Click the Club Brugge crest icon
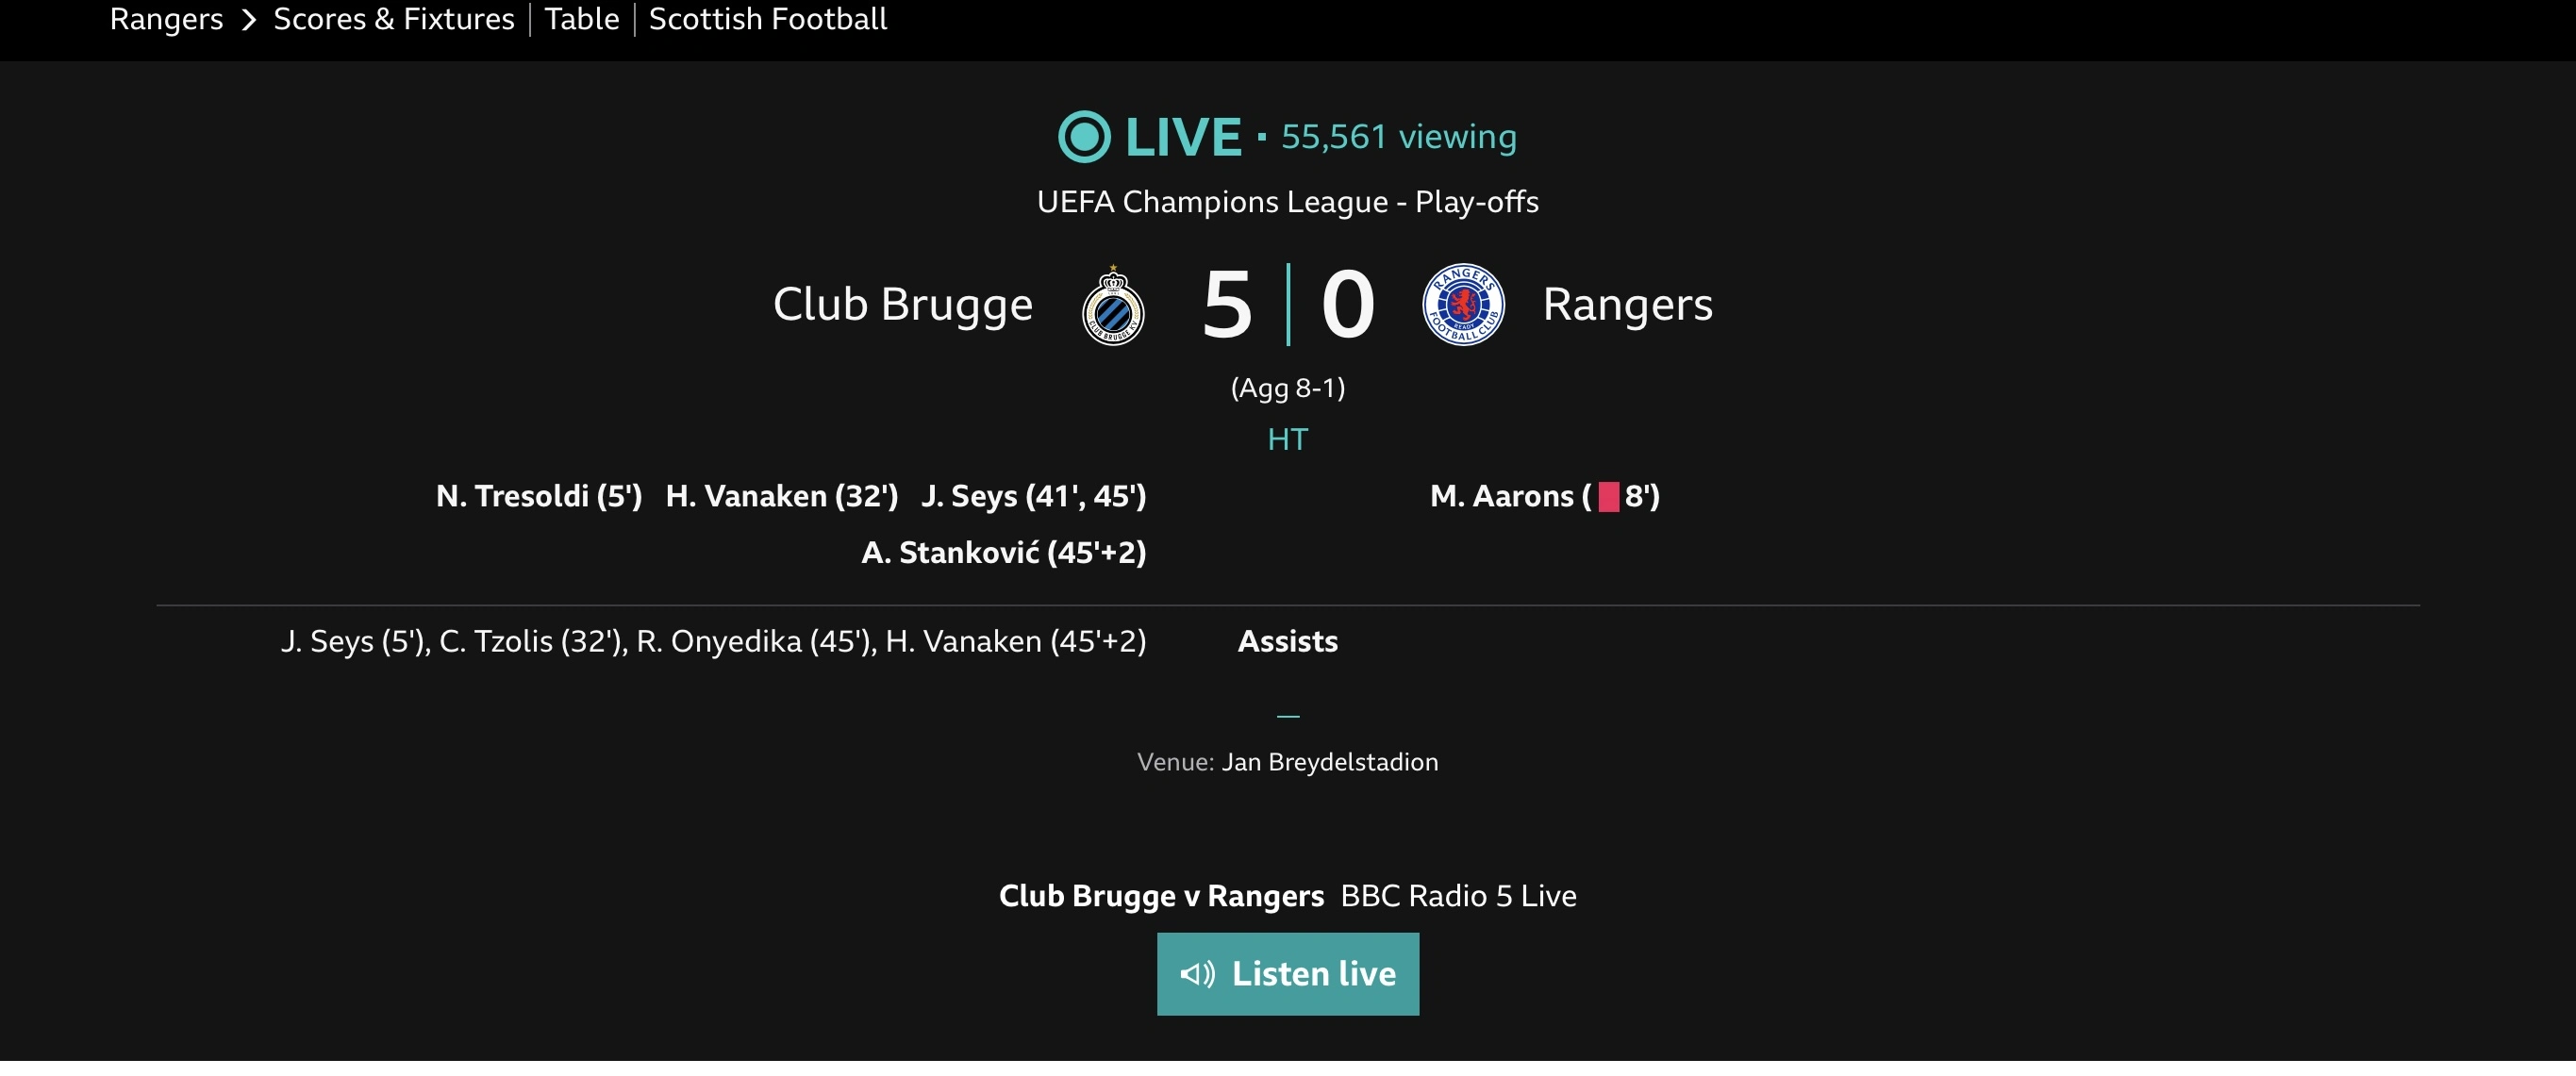This screenshot has width=2576, height=1076. [1113, 306]
